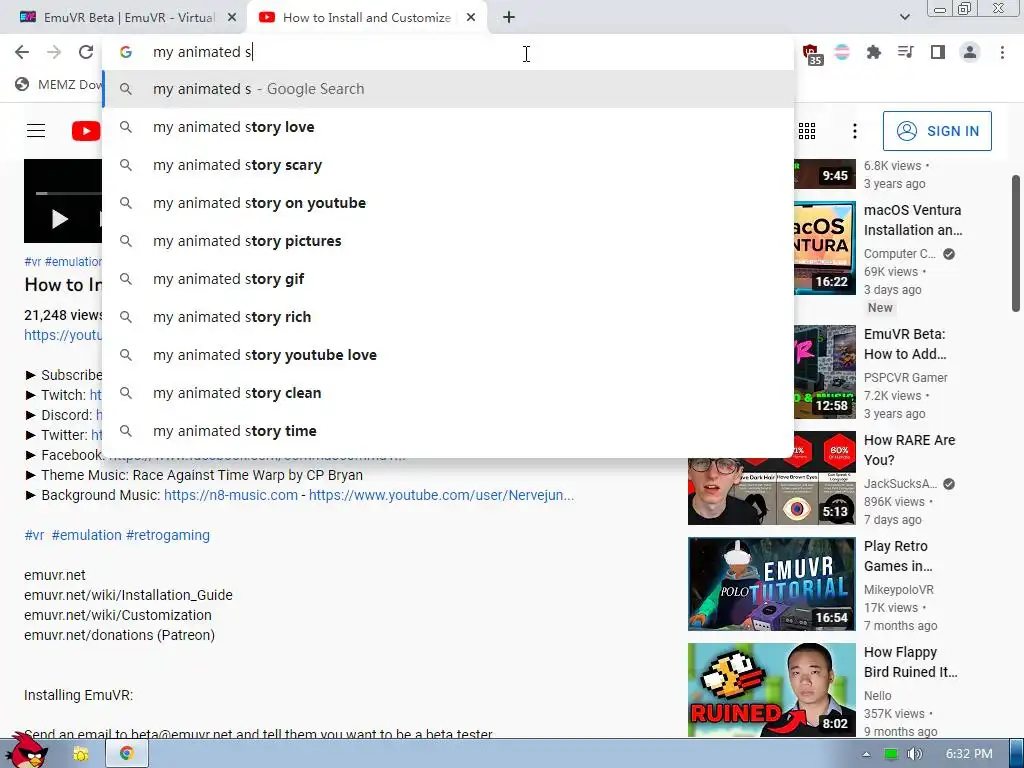Open the volume speaker tray icon
The width and height of the screenshot is (1024, 768).
[915, 754]
